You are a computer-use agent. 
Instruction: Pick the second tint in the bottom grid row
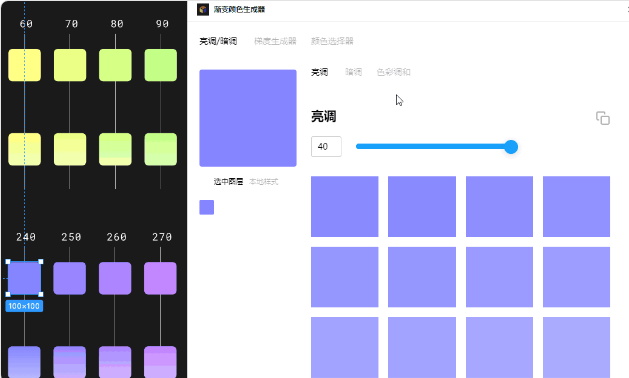pyautogui.click(x=422, y=348)
